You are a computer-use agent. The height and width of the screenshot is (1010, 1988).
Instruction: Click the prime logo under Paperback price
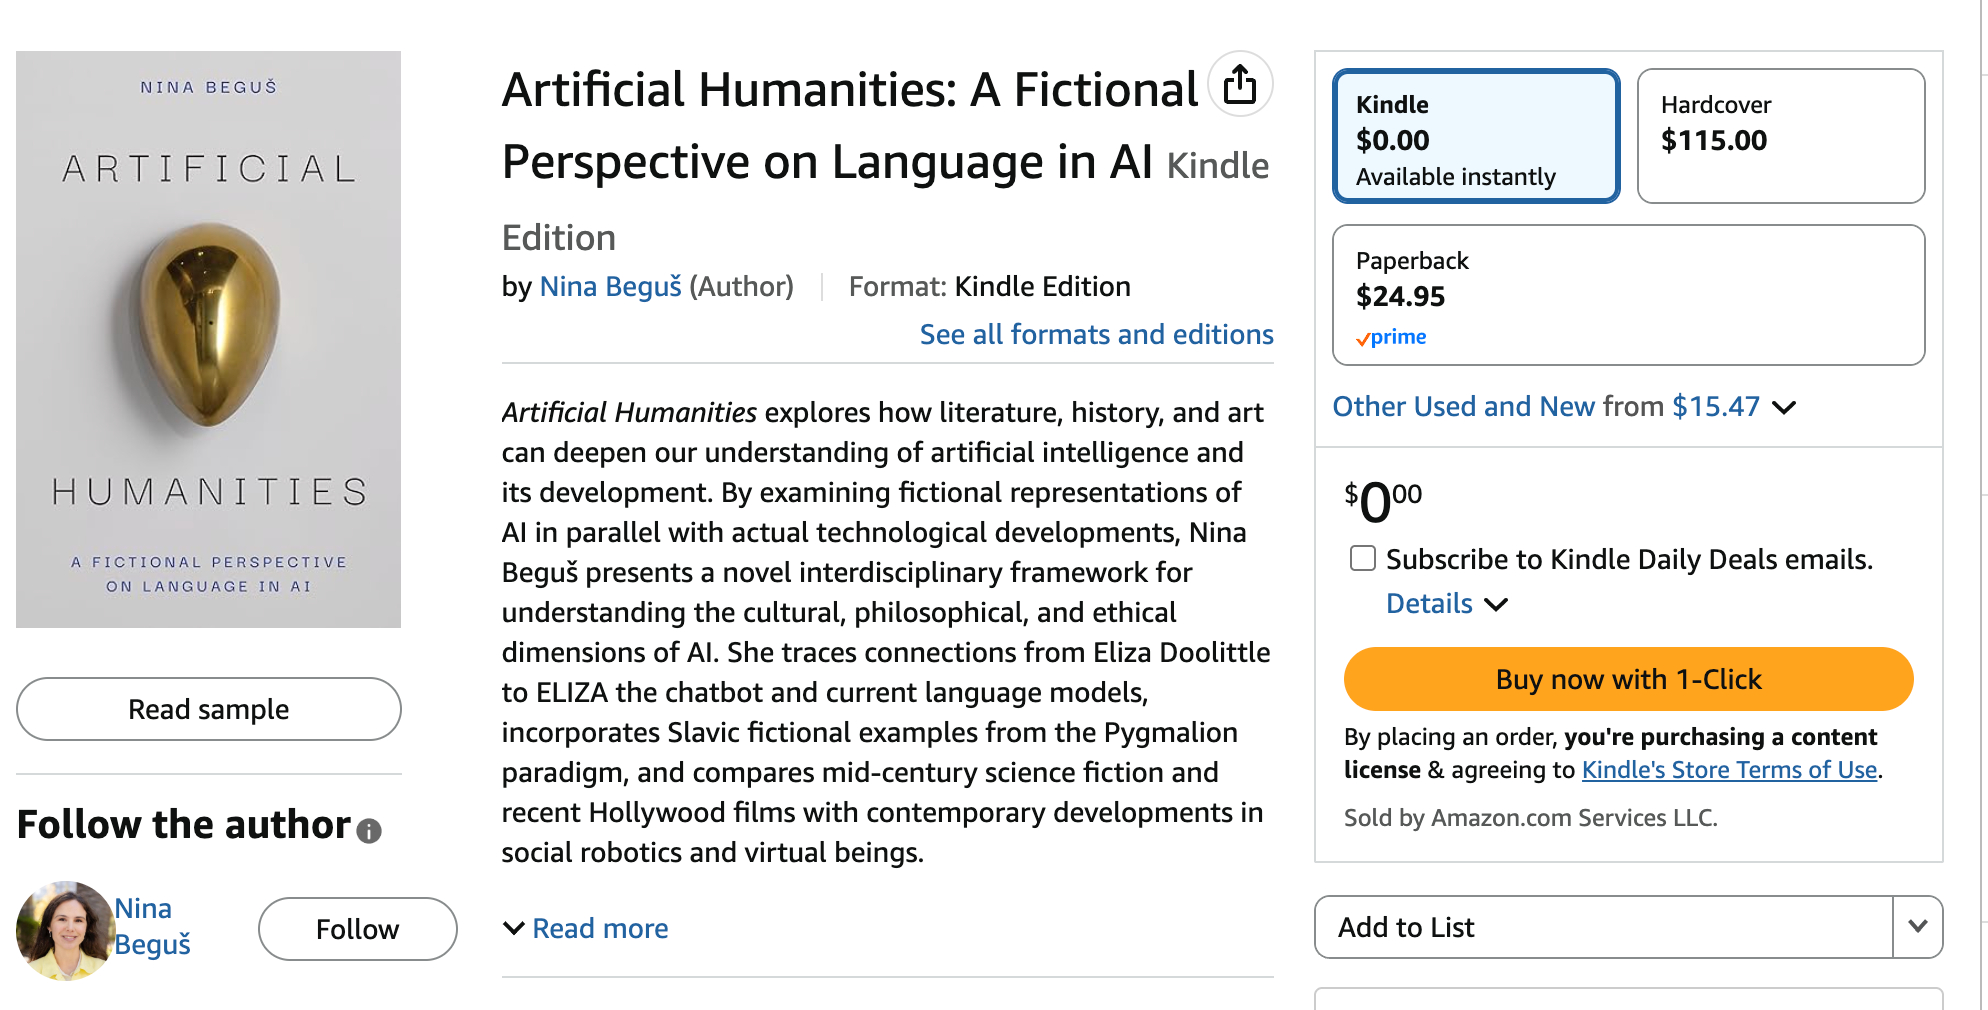click(x=1391, y=338)
